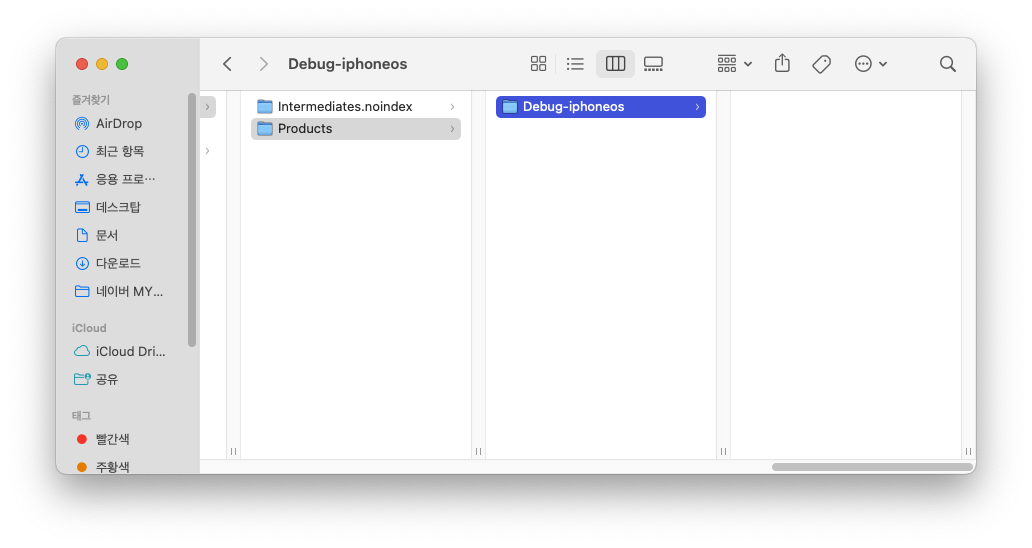Click the 태그 section header
Image resolution: width=1032 pixels, height=548 pixels.
pyautogui.click(x=81, y=415)
